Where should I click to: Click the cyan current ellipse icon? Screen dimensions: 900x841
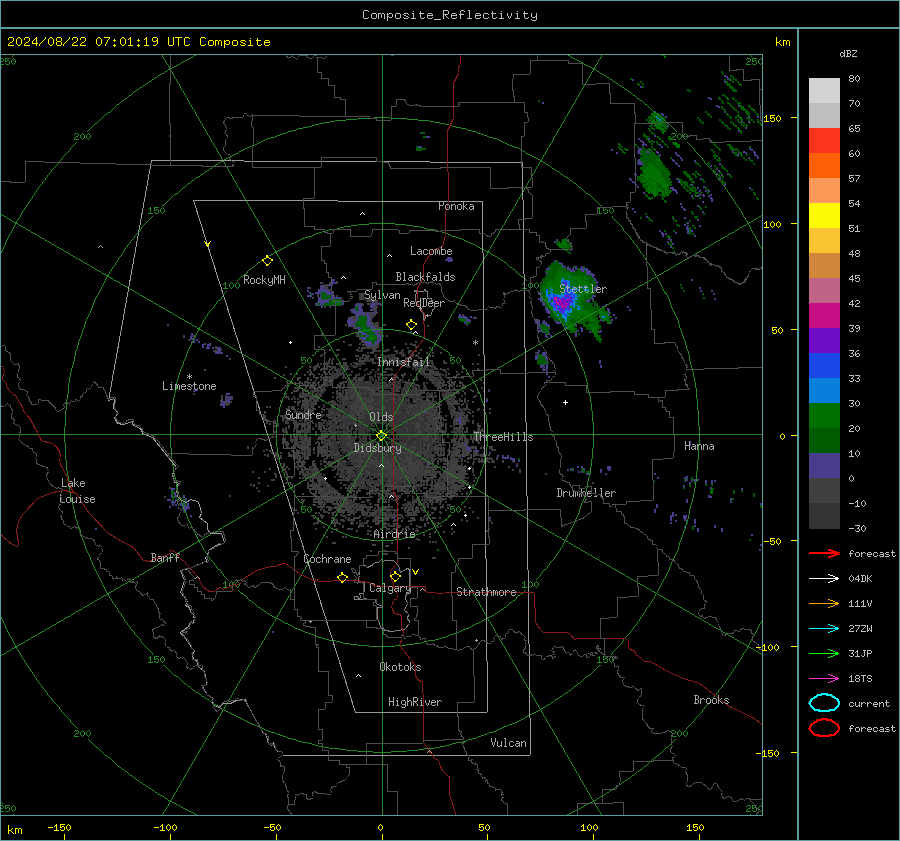(824, 703)
